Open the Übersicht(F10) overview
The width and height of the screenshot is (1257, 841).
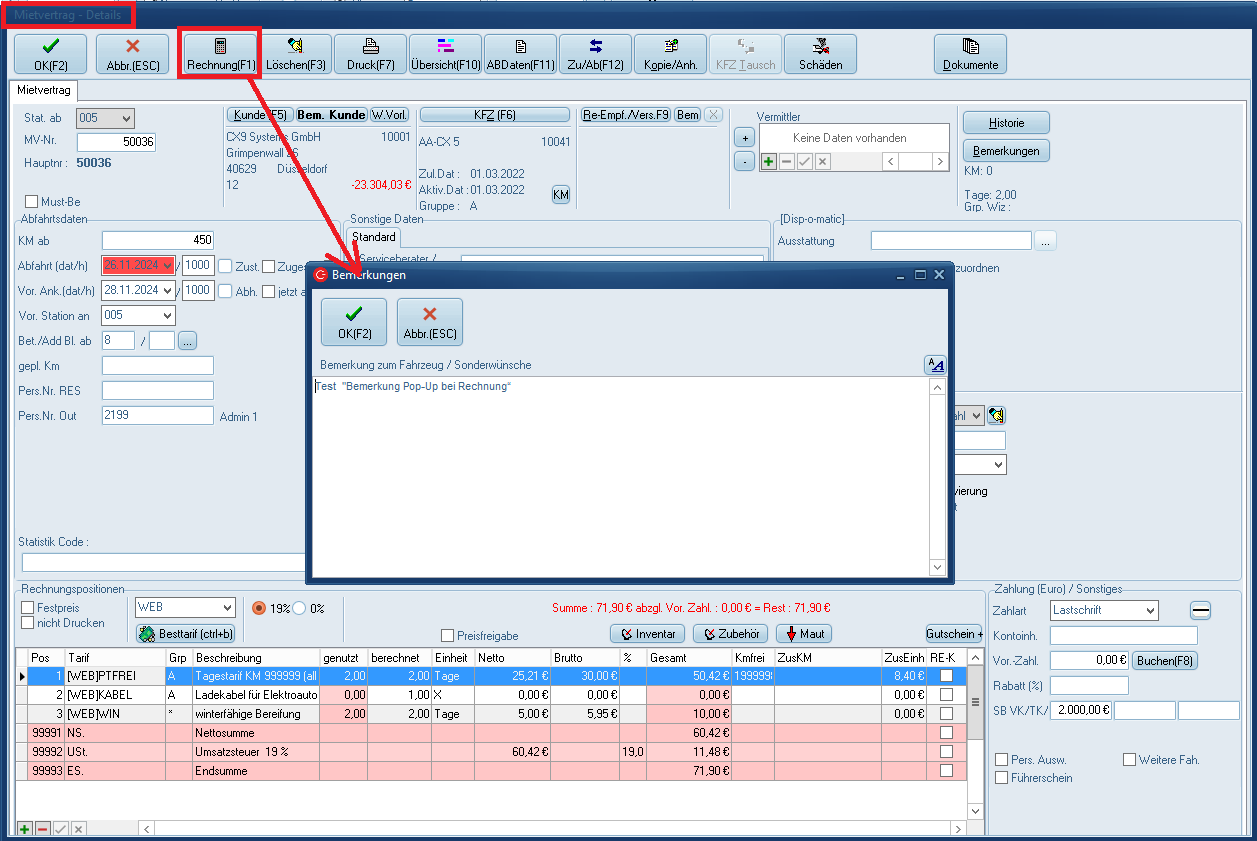[x=445, y=54]
